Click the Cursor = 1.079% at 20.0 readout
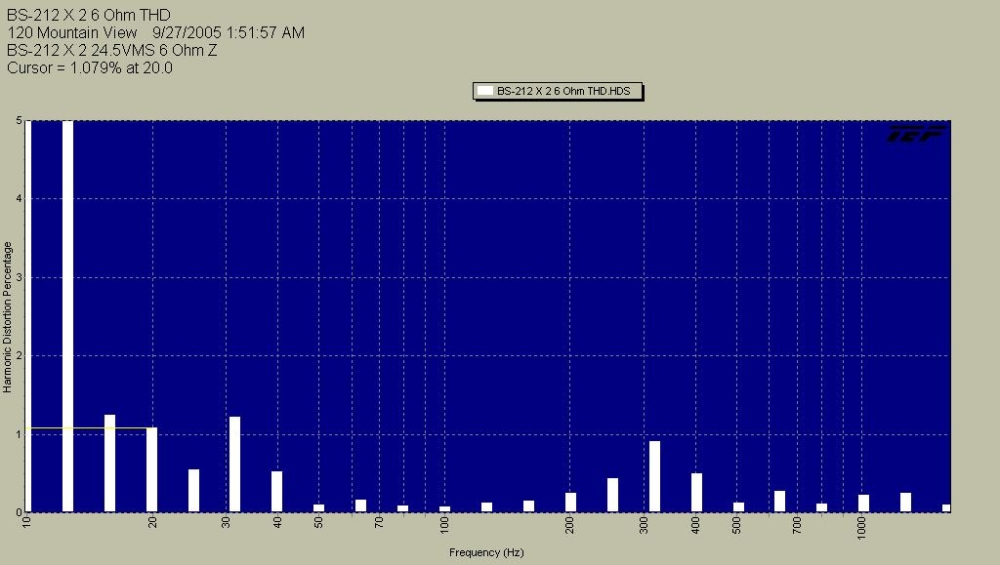The height and width of the screenshot is (565, 1000). 90,68
